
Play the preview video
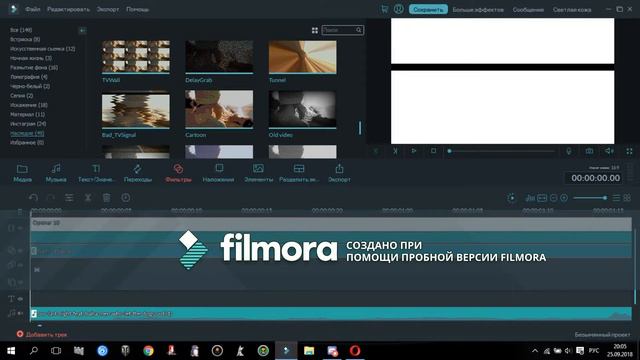click(x=413, y=151)
